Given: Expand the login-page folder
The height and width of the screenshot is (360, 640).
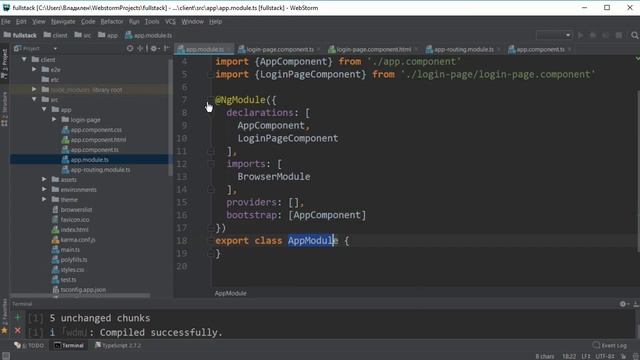Looking at the screenshot, I should [54, 119].
